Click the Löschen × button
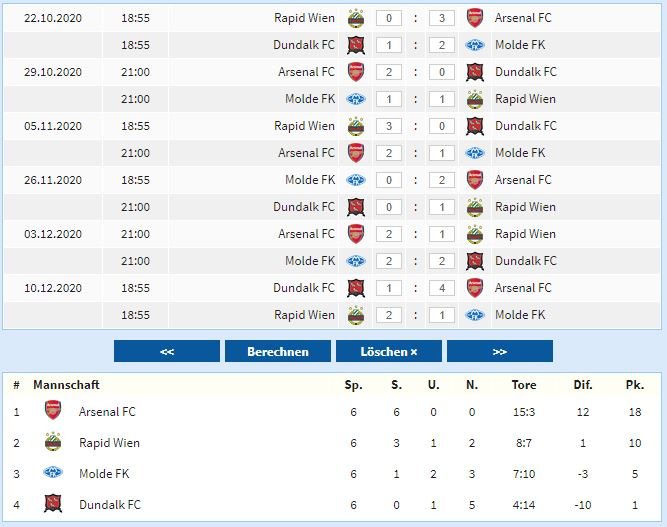Image resolution: width=667 pixels, height=527 pixels. [389, 351]
